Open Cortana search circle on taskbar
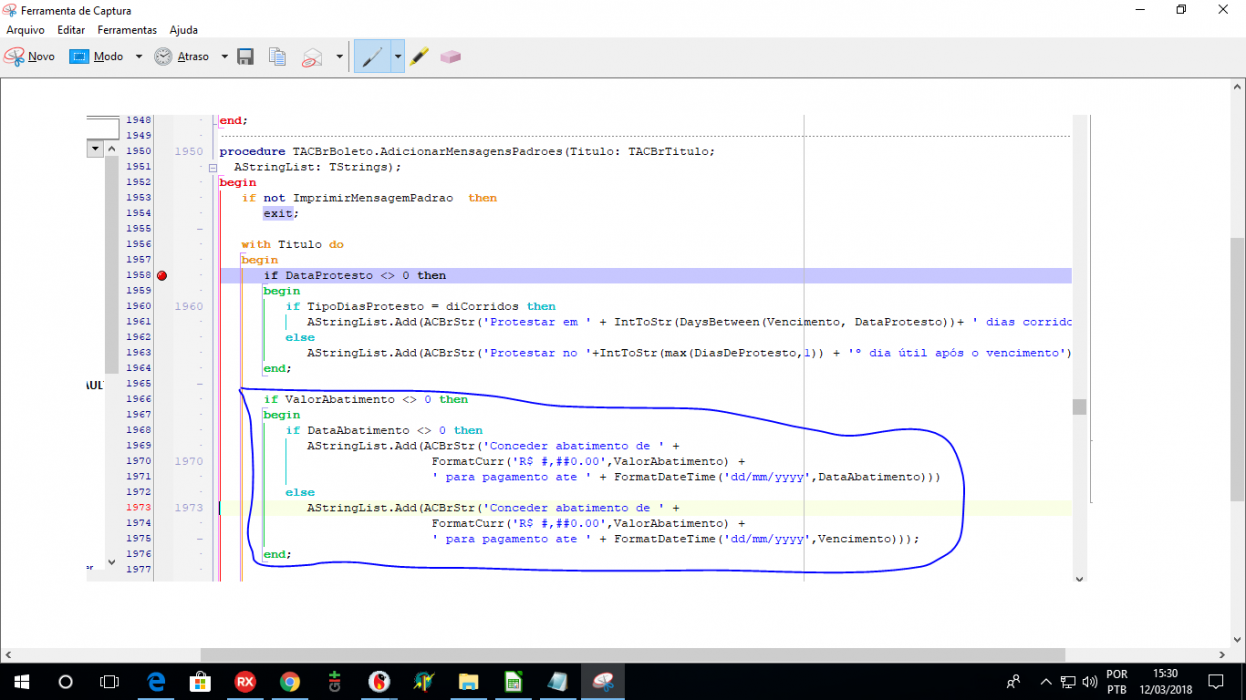The image size is (1246, 700). point(66,682)
